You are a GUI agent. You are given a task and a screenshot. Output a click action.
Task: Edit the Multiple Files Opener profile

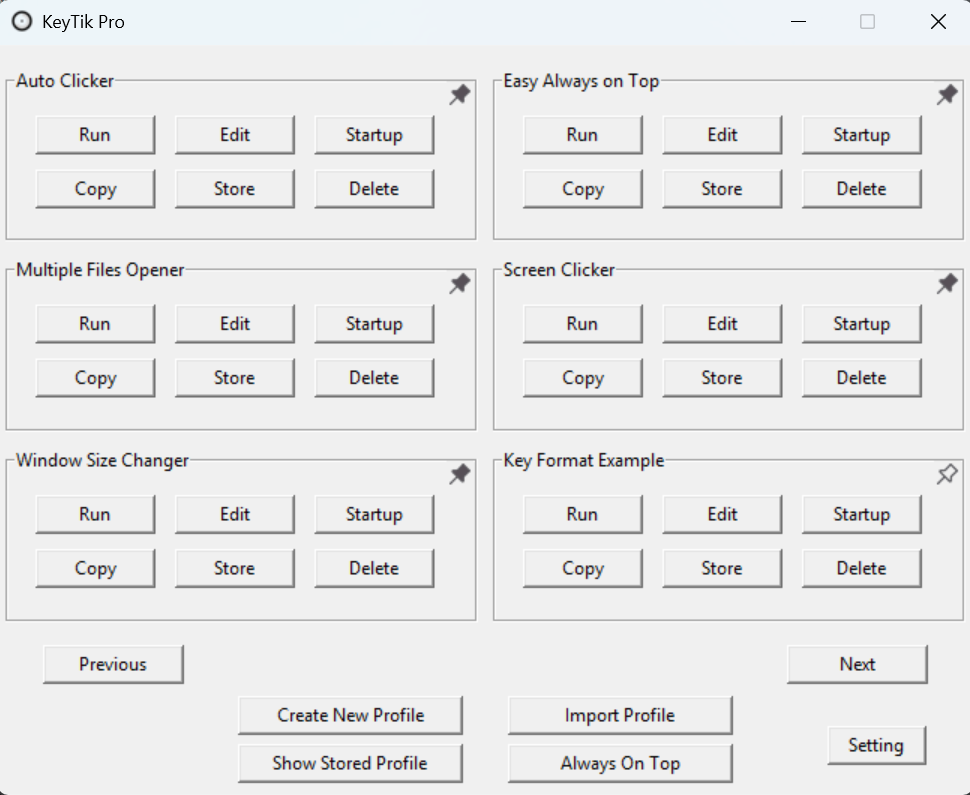[235, 324]
